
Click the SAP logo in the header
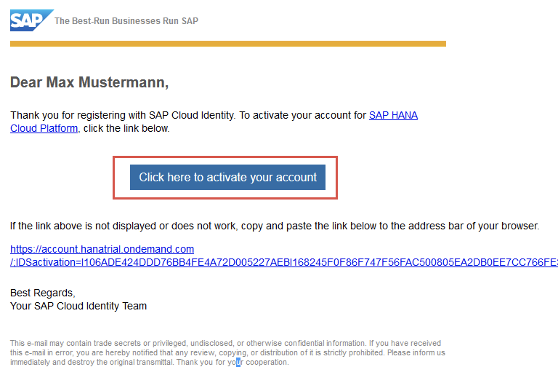pyautogui.click(x=31, y=20)
